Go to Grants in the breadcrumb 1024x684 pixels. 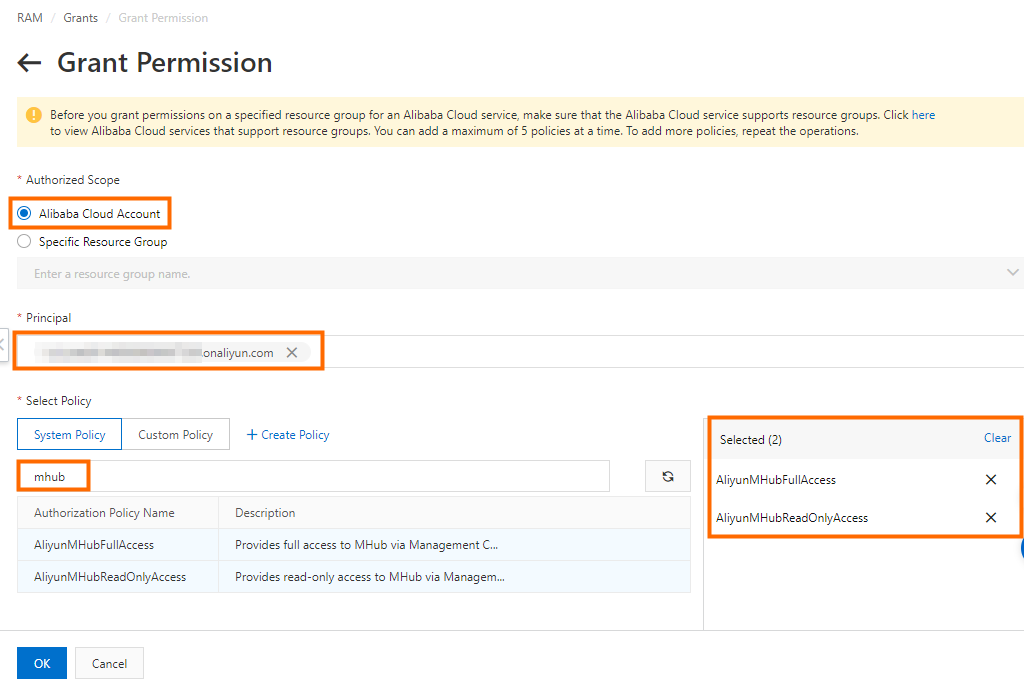tap(82, 18)
